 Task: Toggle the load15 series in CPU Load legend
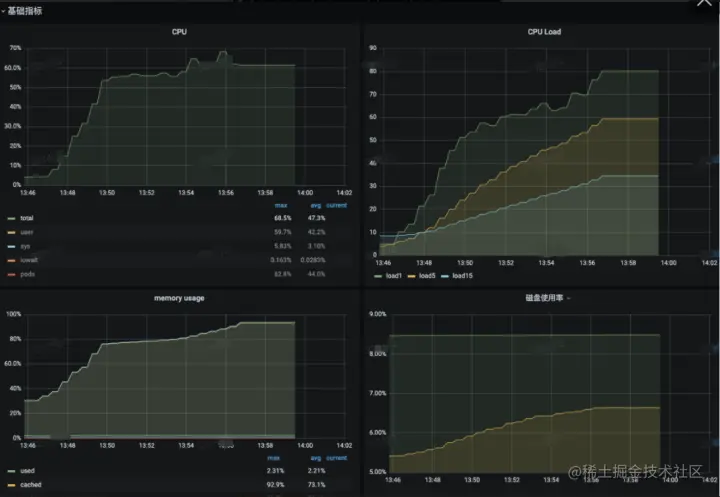pos(462,276)
